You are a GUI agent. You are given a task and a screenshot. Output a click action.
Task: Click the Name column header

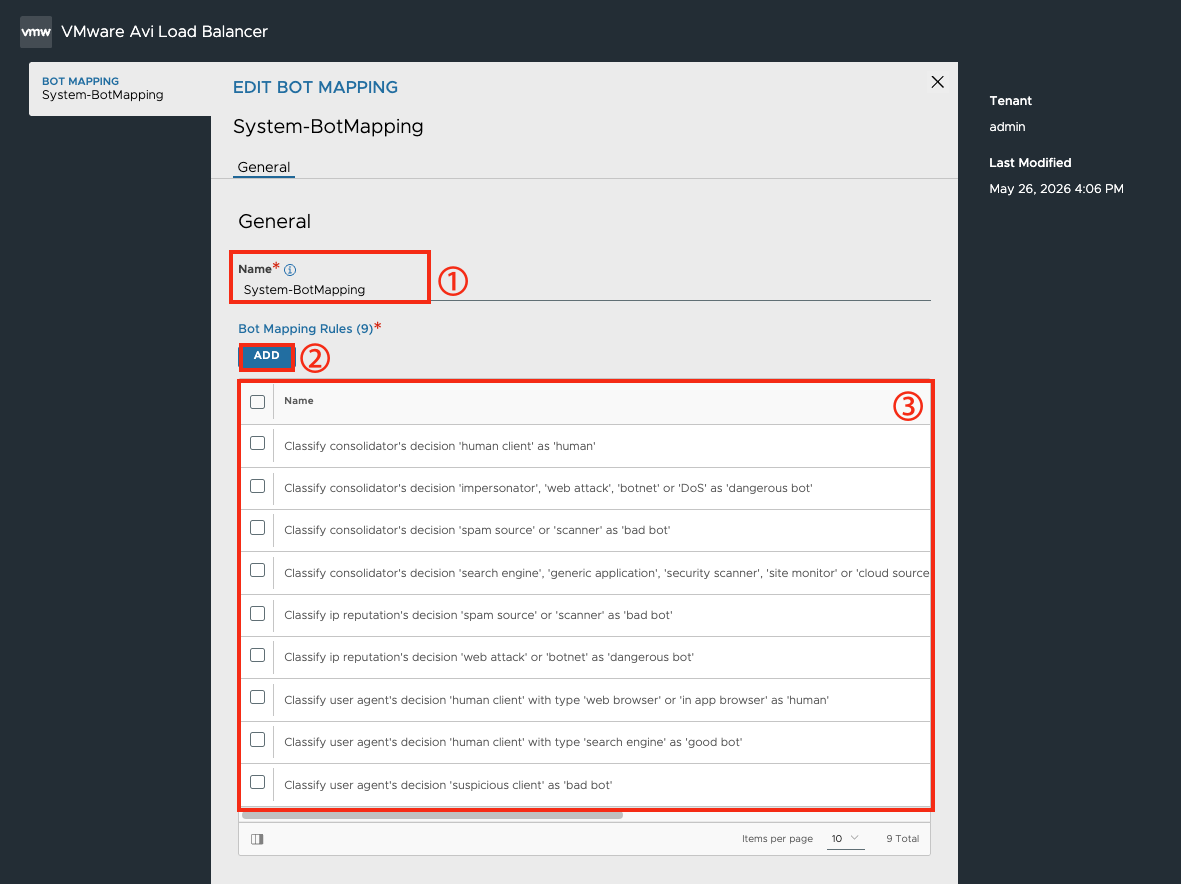point(299,401)
